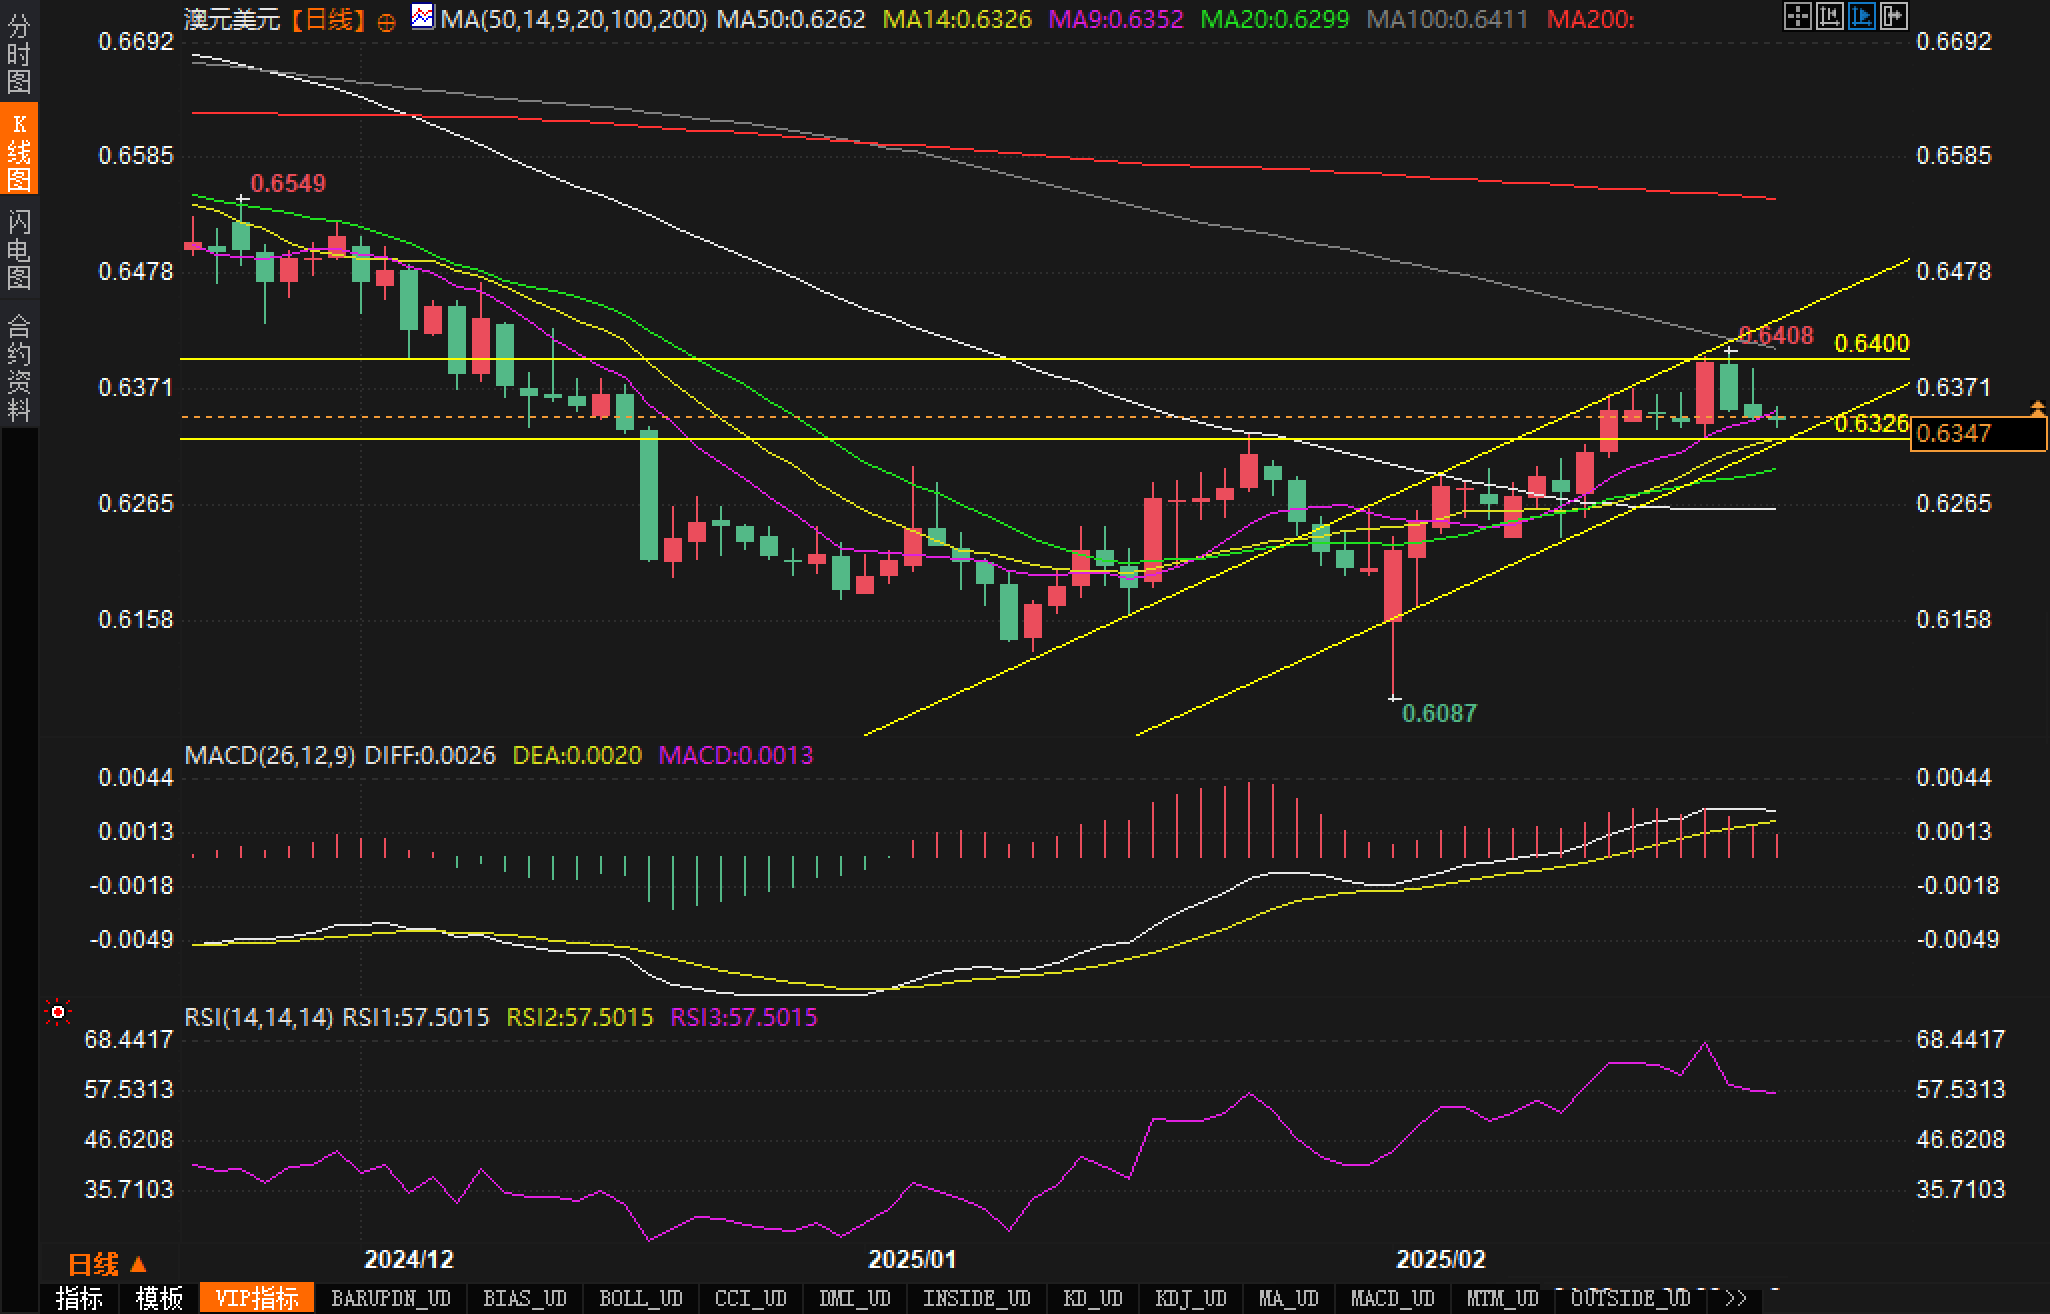This screenshot has width=2050, height=1314.
Task: Click the 0.6549 high price marker
Action: (288, 183)
